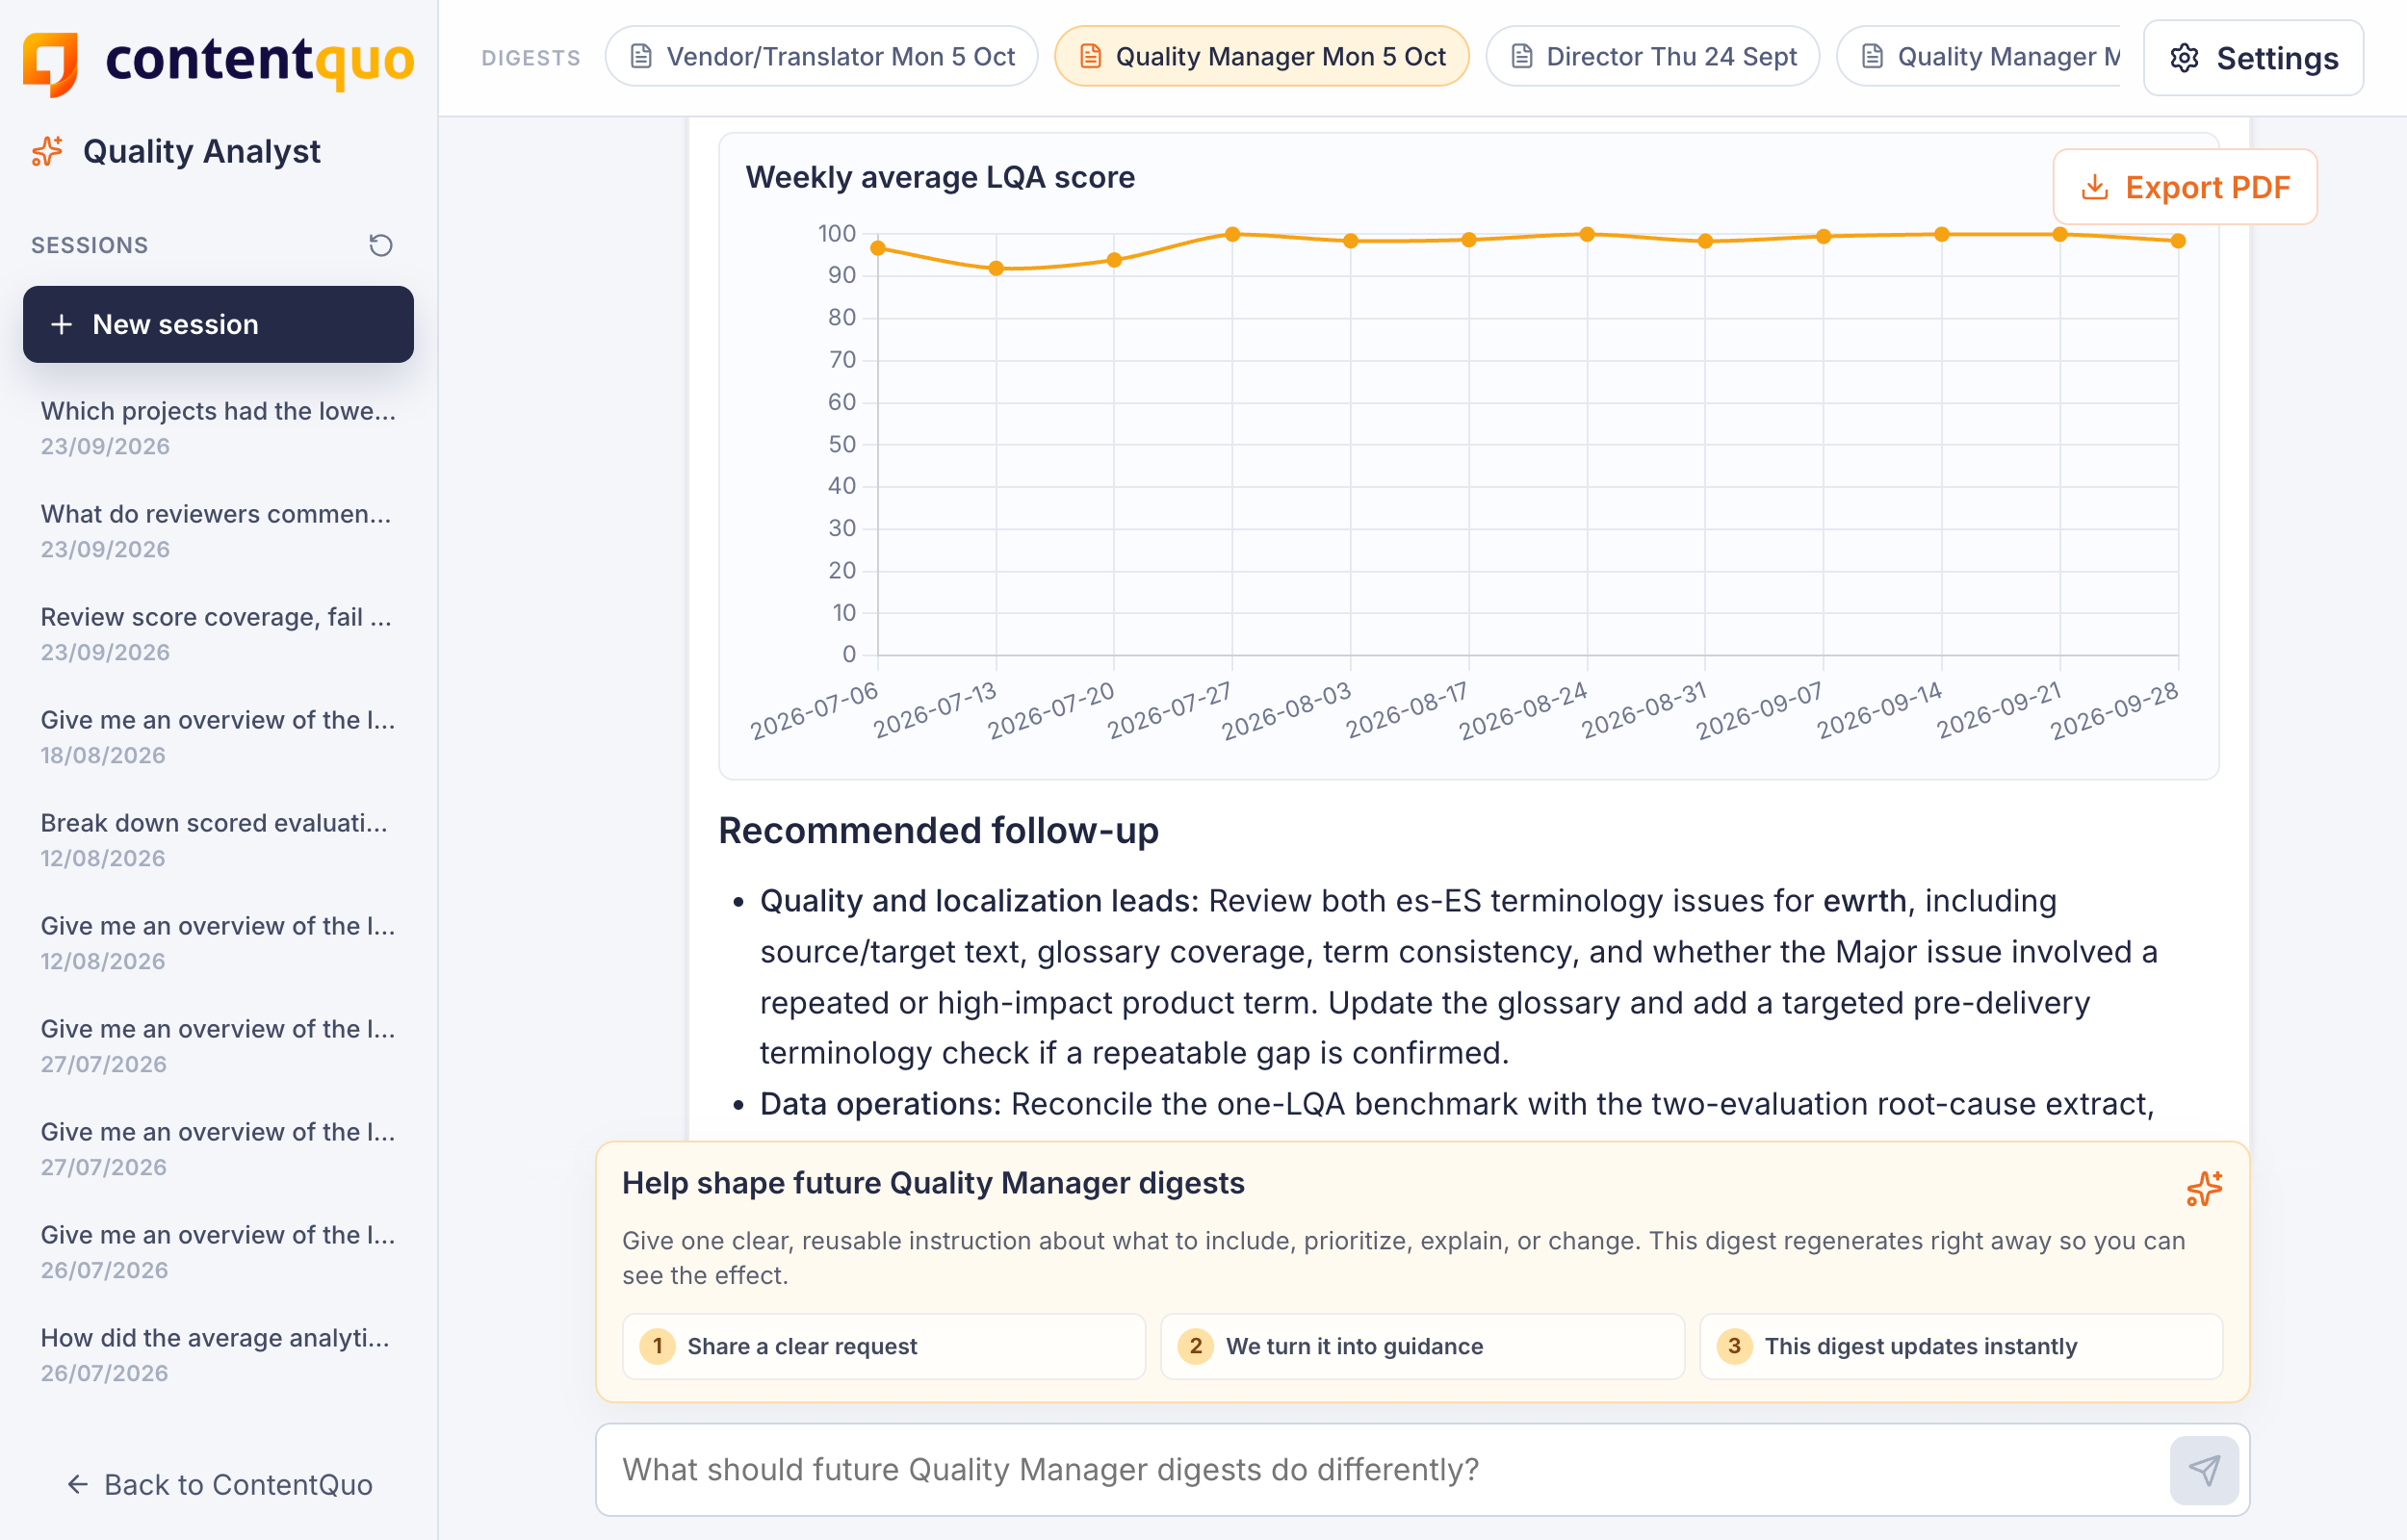Click the gear icon in Settings button
Screen dimensions: 2407x1540
tap(2184, 58)
